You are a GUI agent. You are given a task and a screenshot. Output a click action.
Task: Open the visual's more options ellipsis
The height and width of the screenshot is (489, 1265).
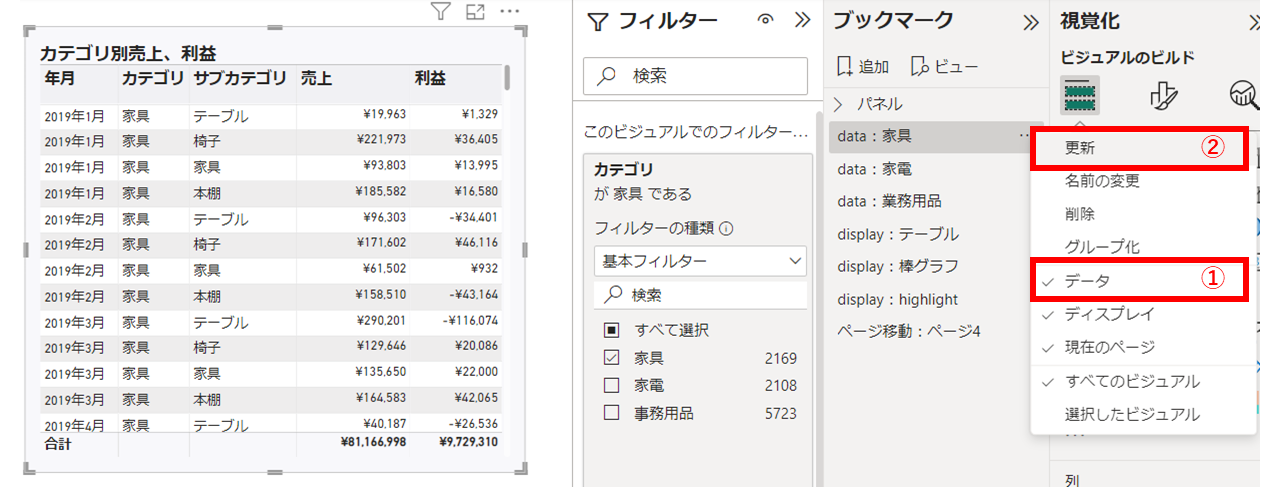coord(510,12)
